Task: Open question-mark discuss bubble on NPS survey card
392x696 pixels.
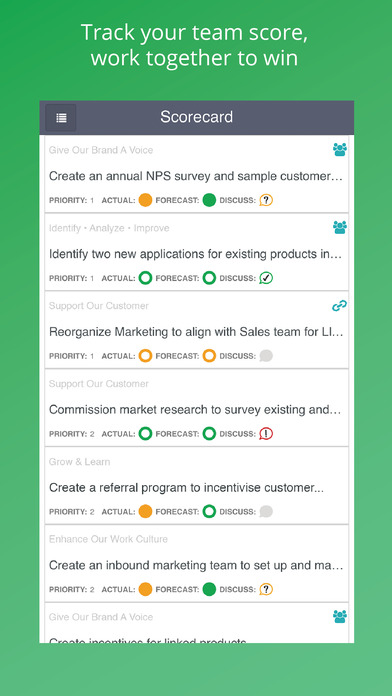Action: 266,200
